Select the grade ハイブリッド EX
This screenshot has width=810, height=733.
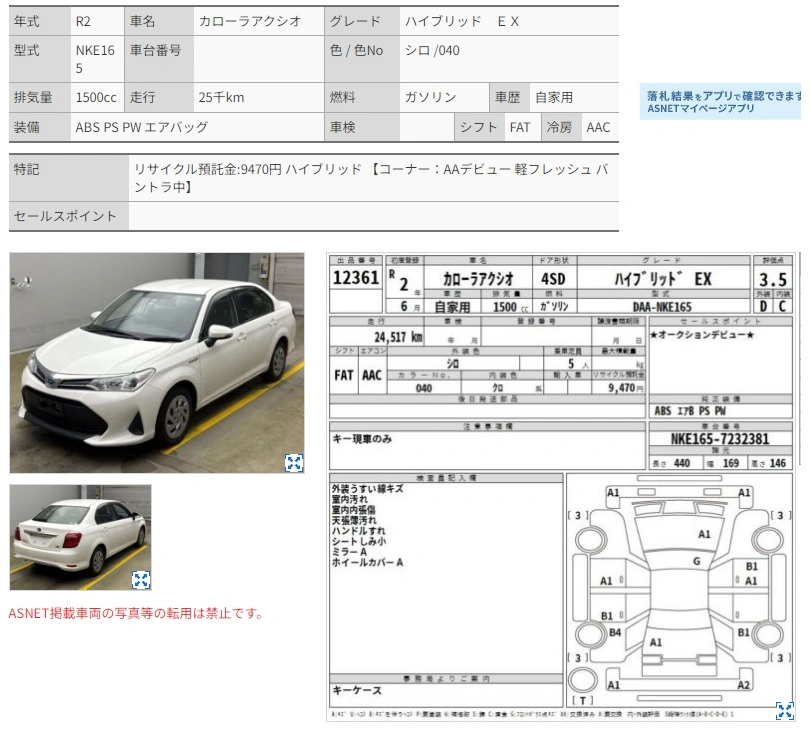461,21
